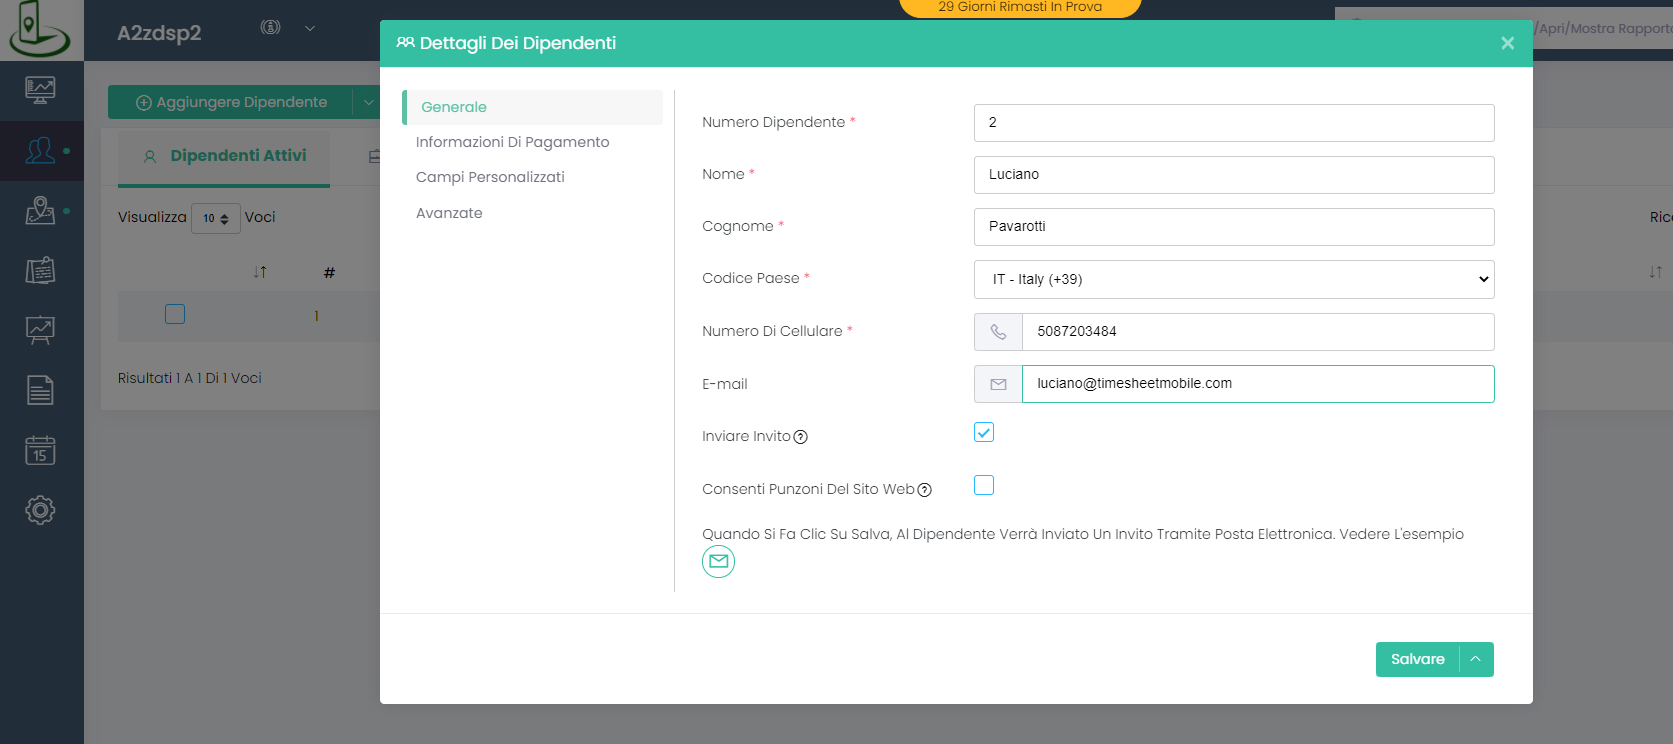Click the Aggiungere Dipendente button

coord(231,102)
